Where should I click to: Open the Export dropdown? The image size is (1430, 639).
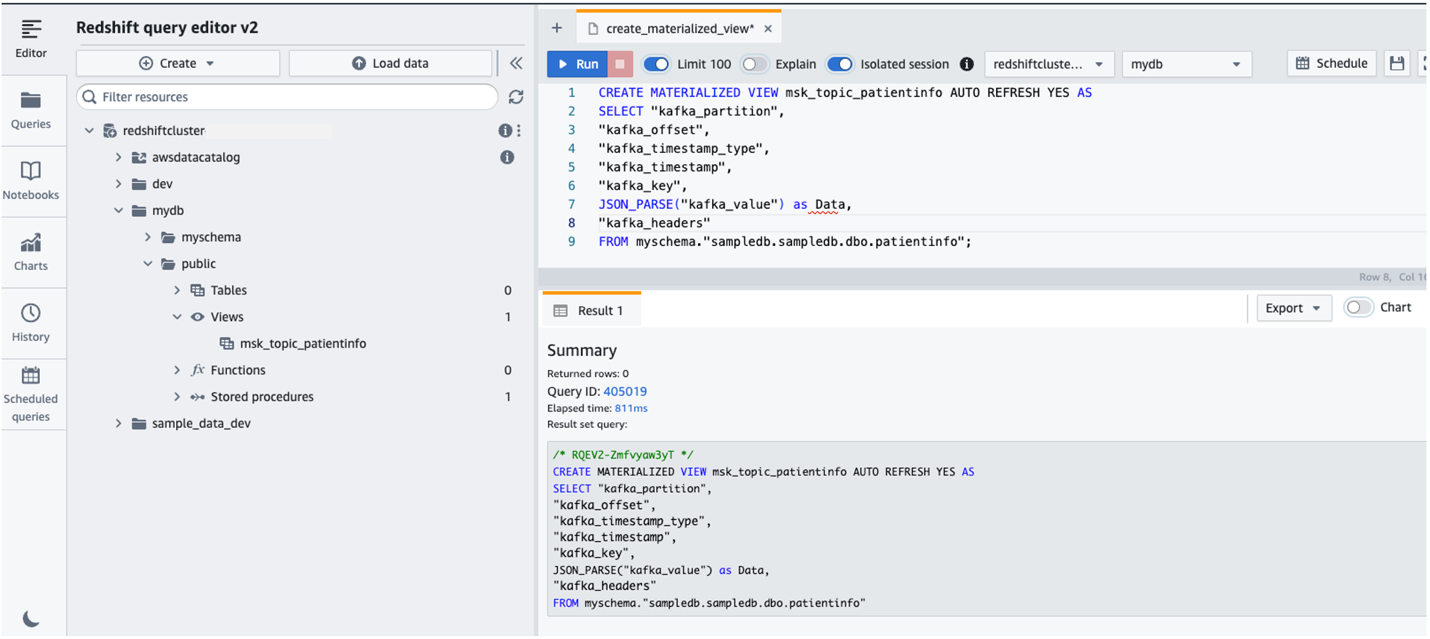coord(1293,308)
